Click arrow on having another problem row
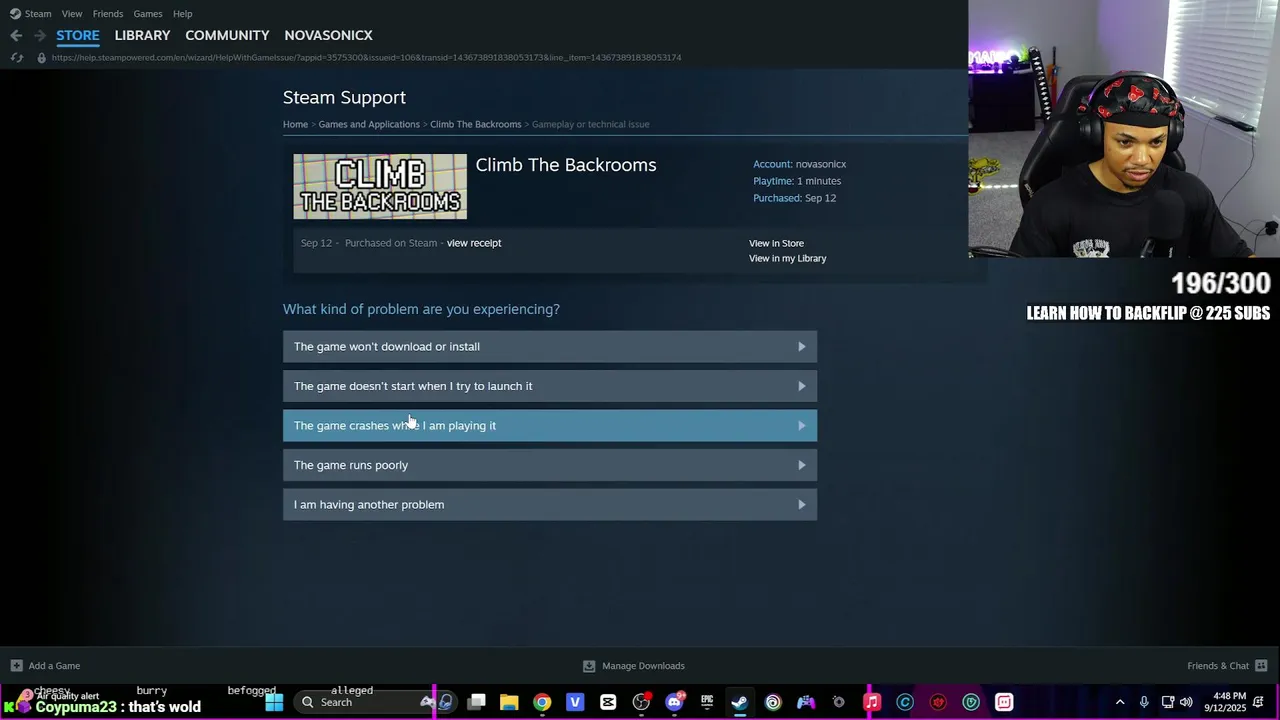Screen dimensions: 1280x720 pyautogui.click(x=802, y=504)
